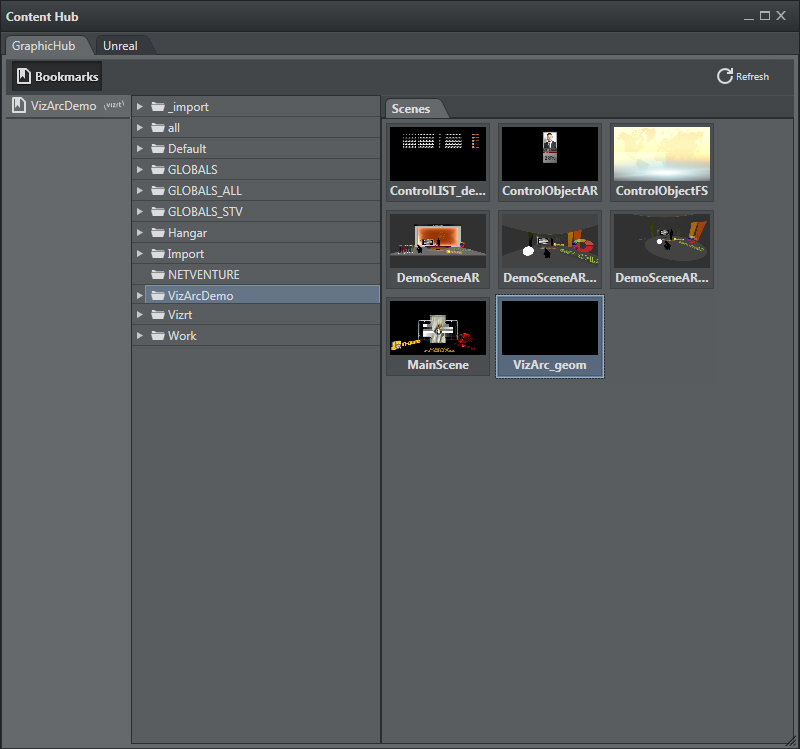Click the Refresh icon button

tap(725, 77)
